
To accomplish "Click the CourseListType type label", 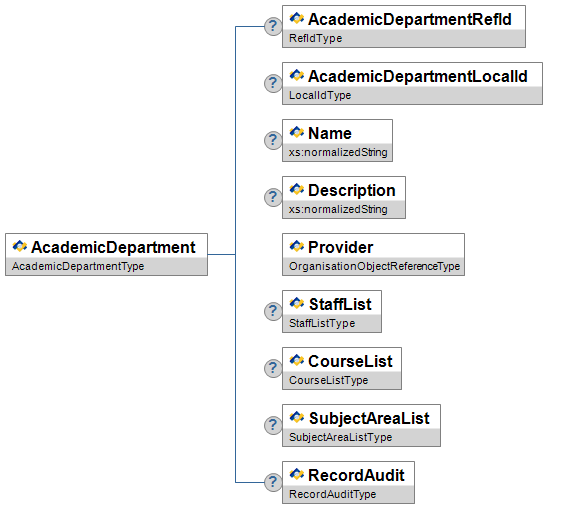I will coord(329,380).
